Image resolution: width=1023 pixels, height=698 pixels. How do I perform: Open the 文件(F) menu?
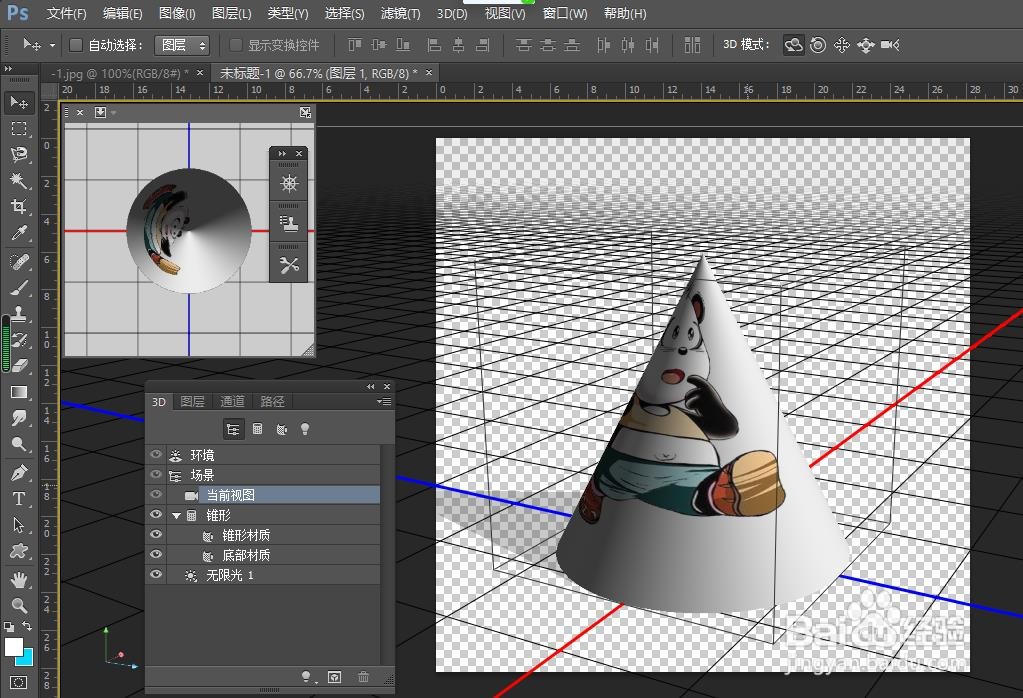click(x=67, y=13)
